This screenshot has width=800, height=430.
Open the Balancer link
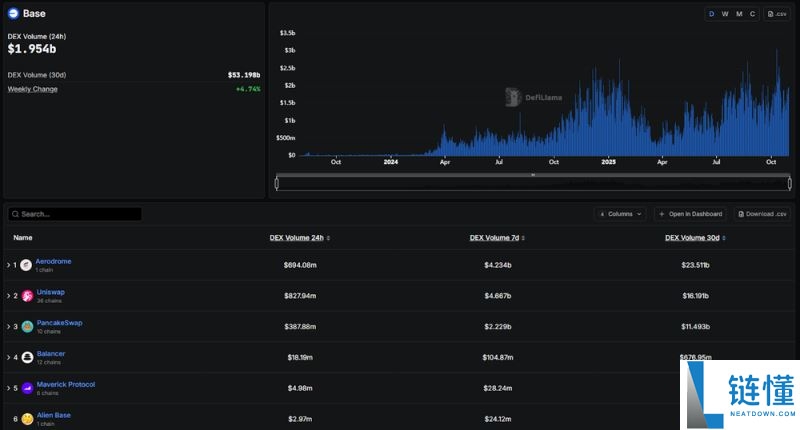[51, 353]
